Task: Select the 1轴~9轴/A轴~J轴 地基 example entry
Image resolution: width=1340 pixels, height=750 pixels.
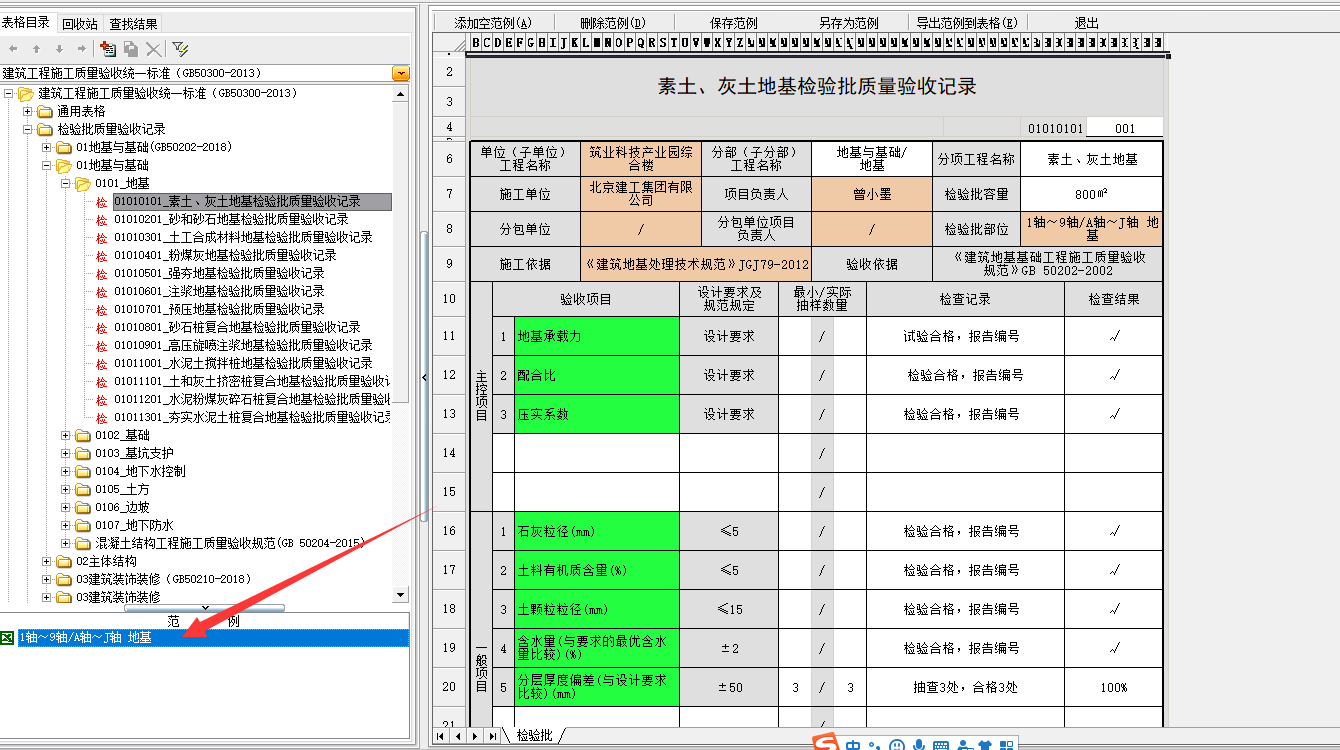Action: (213, 637)
